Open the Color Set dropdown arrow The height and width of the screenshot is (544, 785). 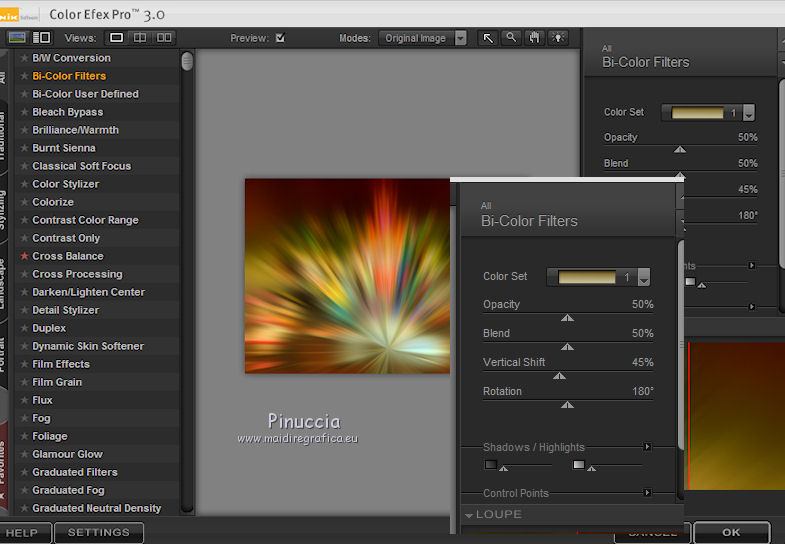643,278
